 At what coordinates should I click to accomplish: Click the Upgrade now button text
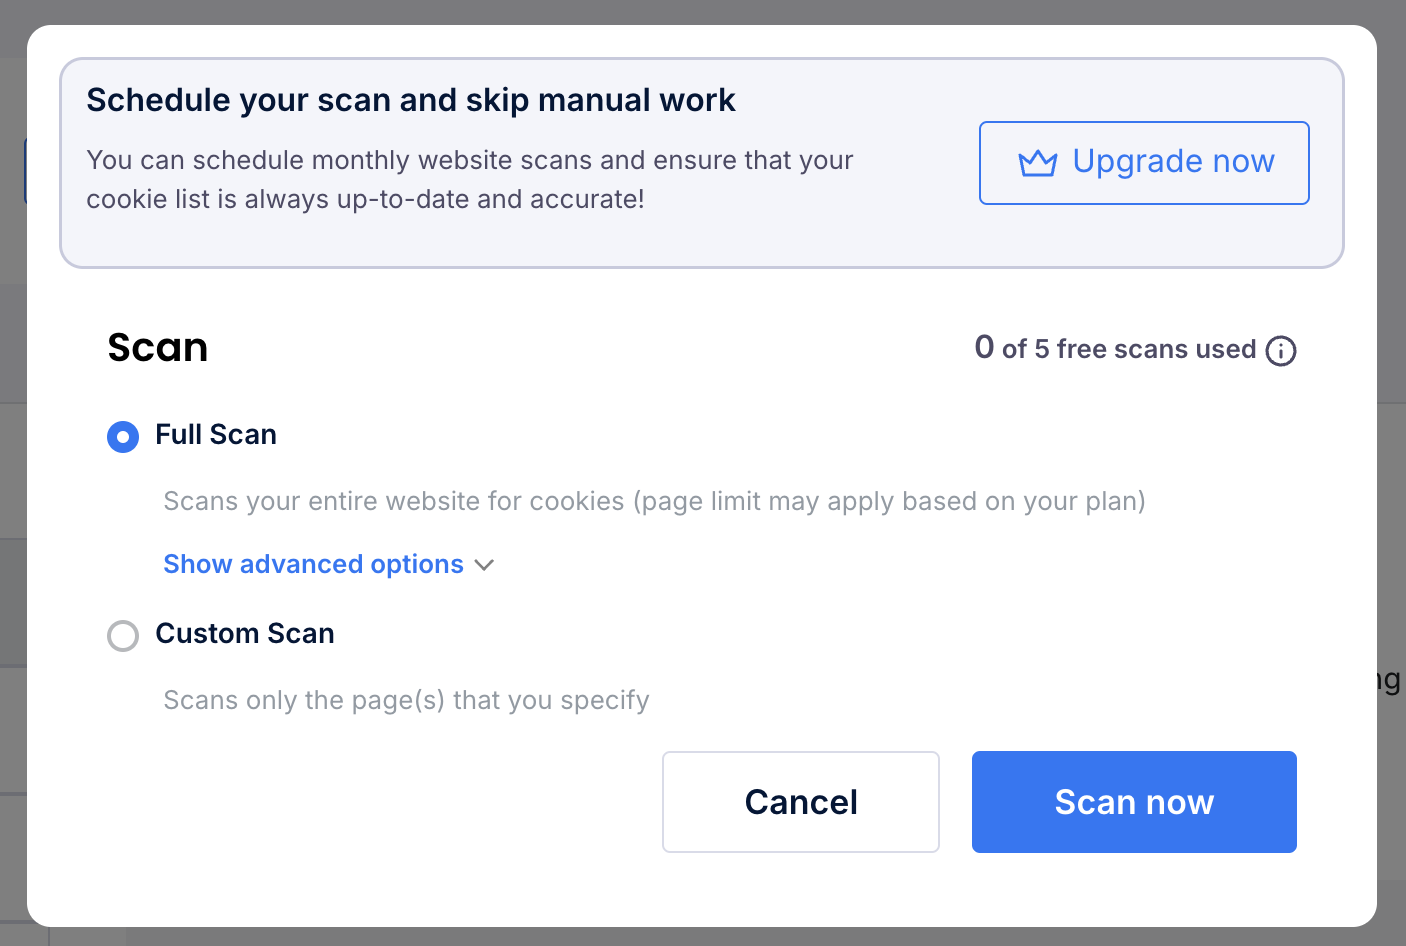(1174, 161)
